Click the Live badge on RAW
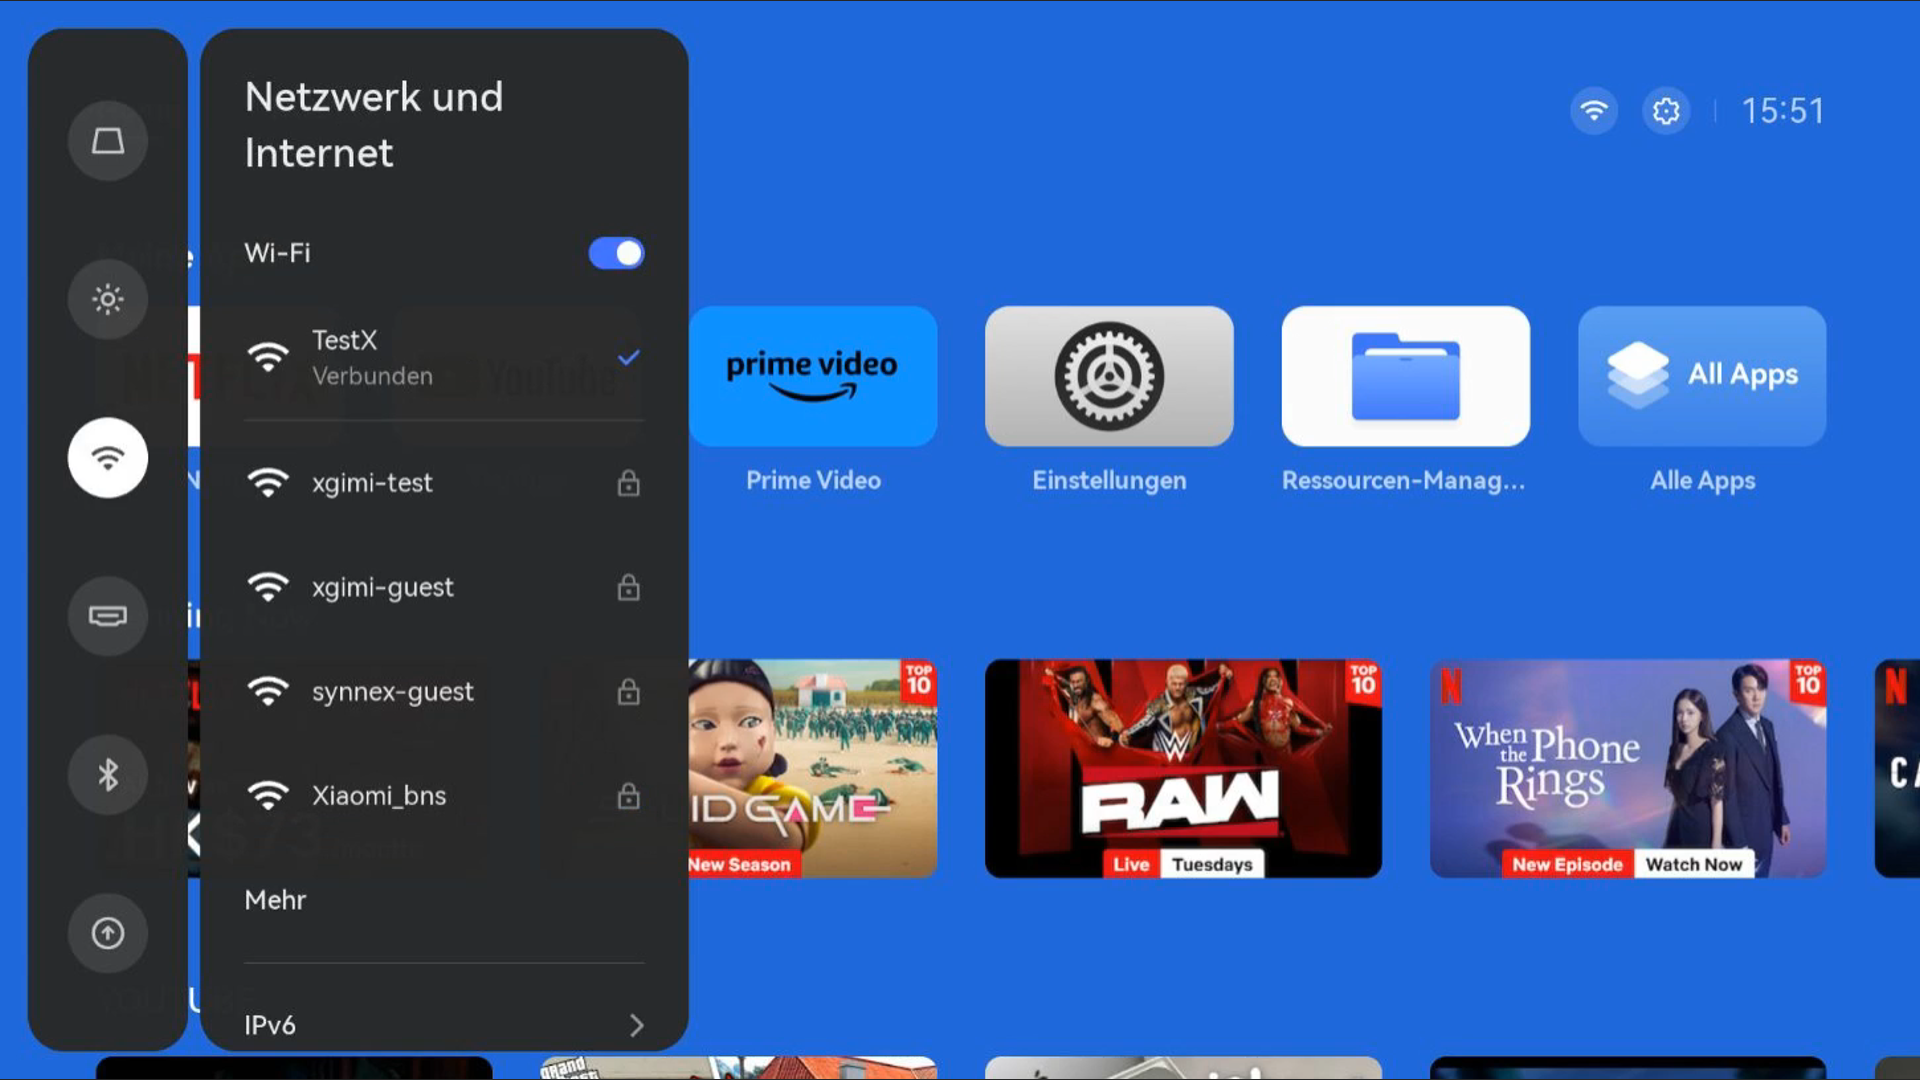The width and height of the screenshot is (1920, 1080). pyautogui.click(x=1131, y=864)
